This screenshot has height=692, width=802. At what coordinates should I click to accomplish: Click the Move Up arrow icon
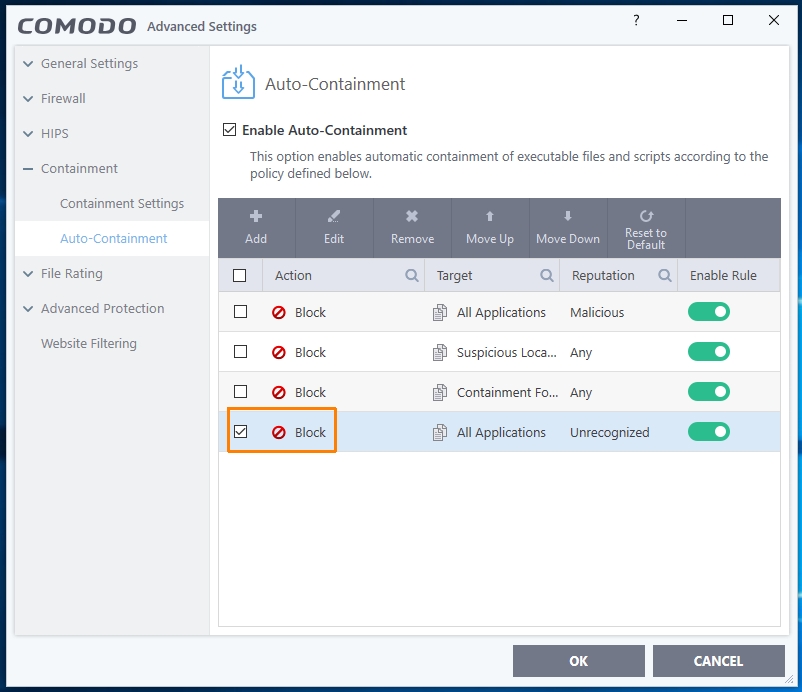tap(490, 216)
